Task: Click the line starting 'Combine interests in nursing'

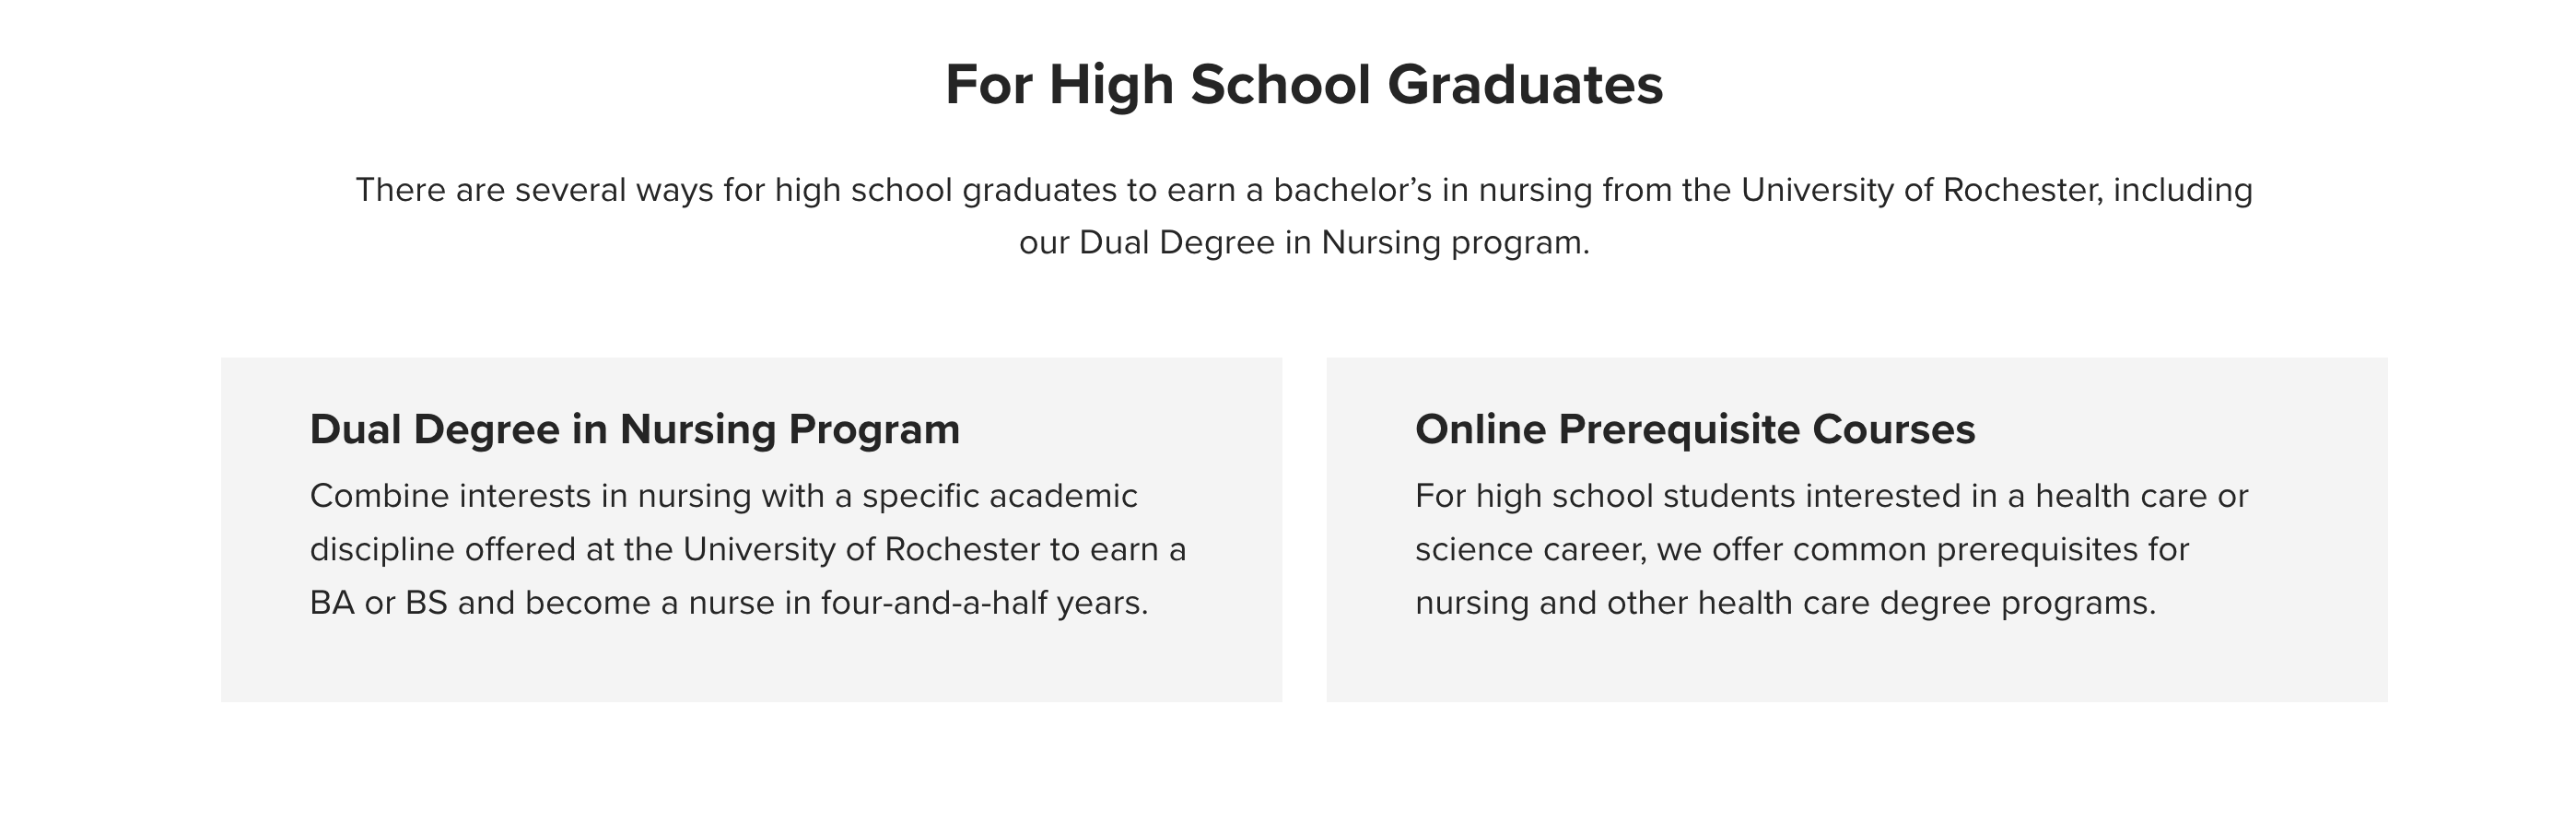Action: [723, 496]
